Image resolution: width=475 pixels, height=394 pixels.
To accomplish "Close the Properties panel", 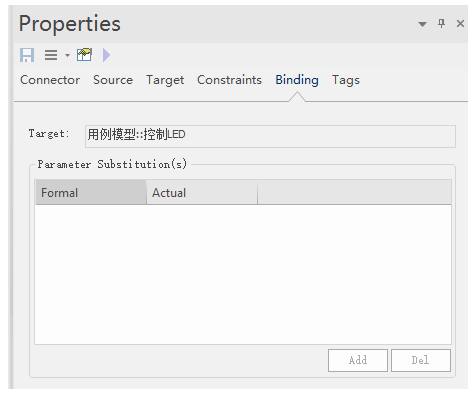I will tap(460, 24).
